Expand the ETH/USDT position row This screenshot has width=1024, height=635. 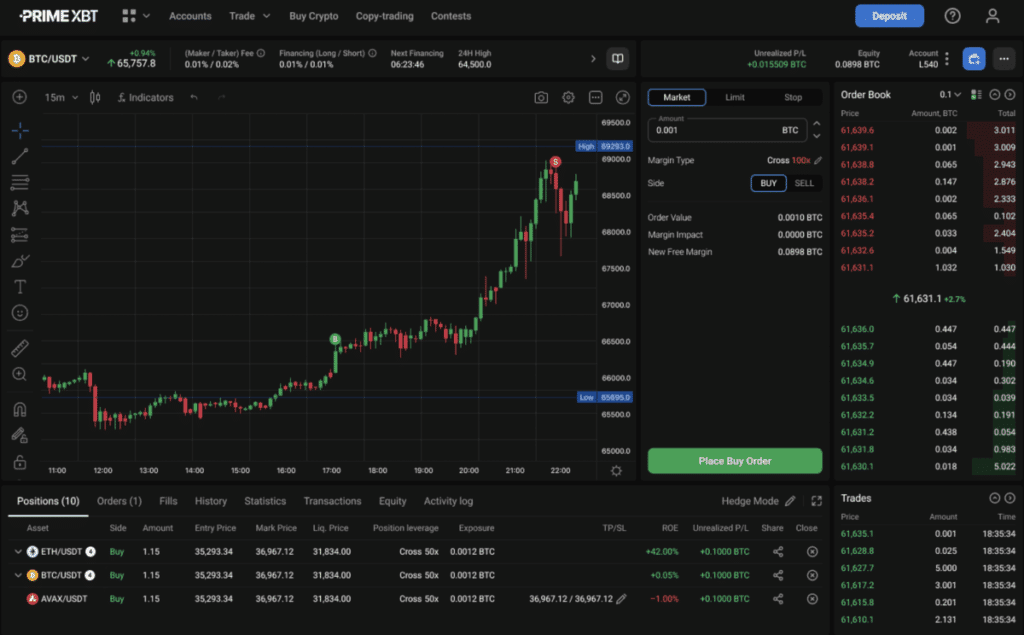[x=18, y=551]
